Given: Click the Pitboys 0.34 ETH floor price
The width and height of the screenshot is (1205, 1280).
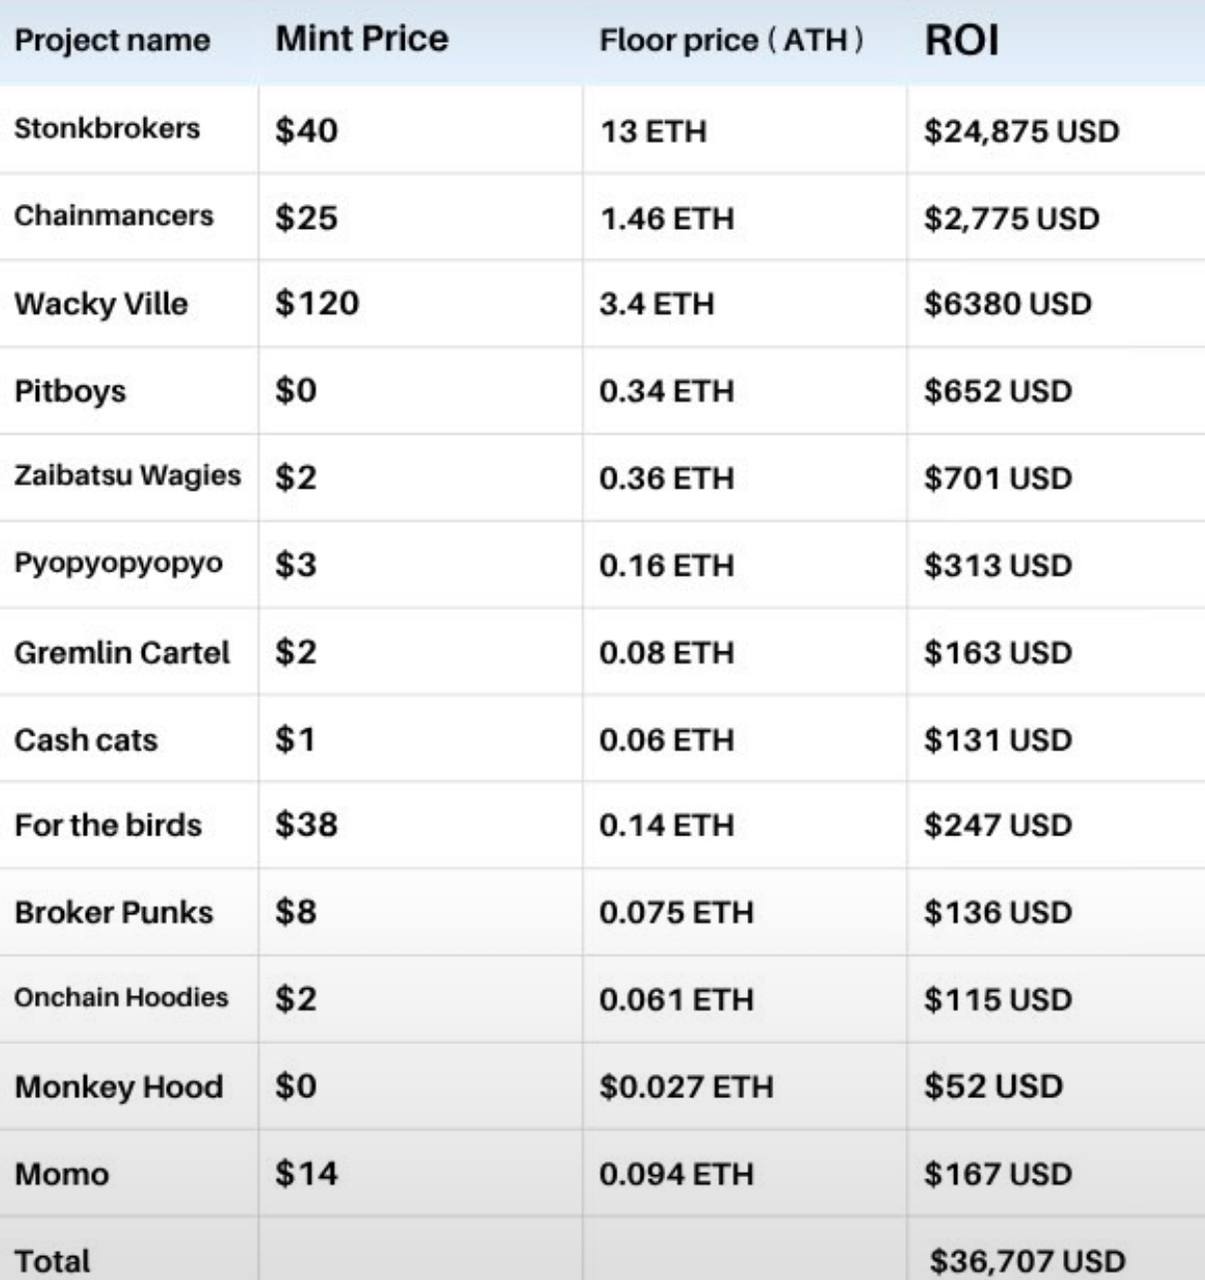Looking at the screenshot, I should pos(666,391).
